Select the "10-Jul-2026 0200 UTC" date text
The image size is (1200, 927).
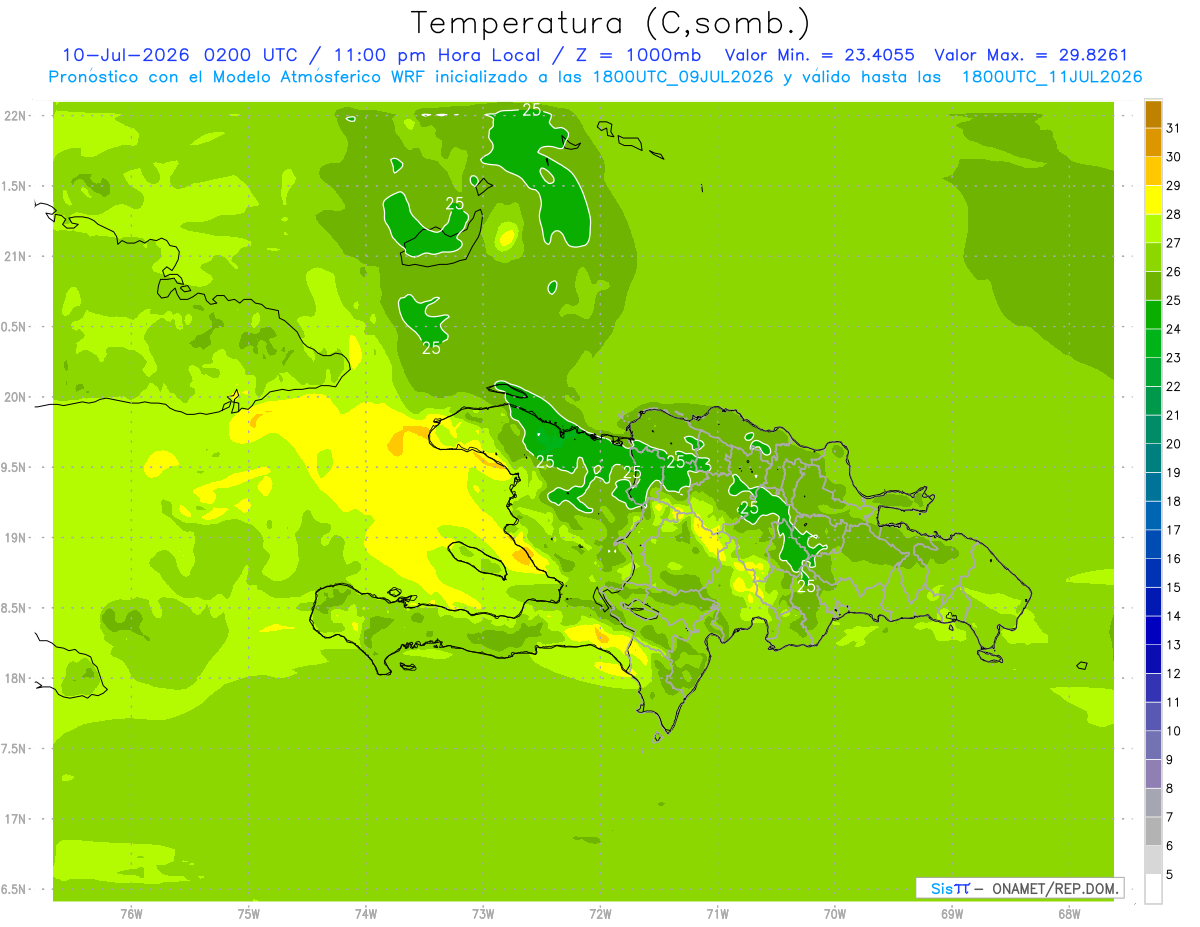pos(180,55)
